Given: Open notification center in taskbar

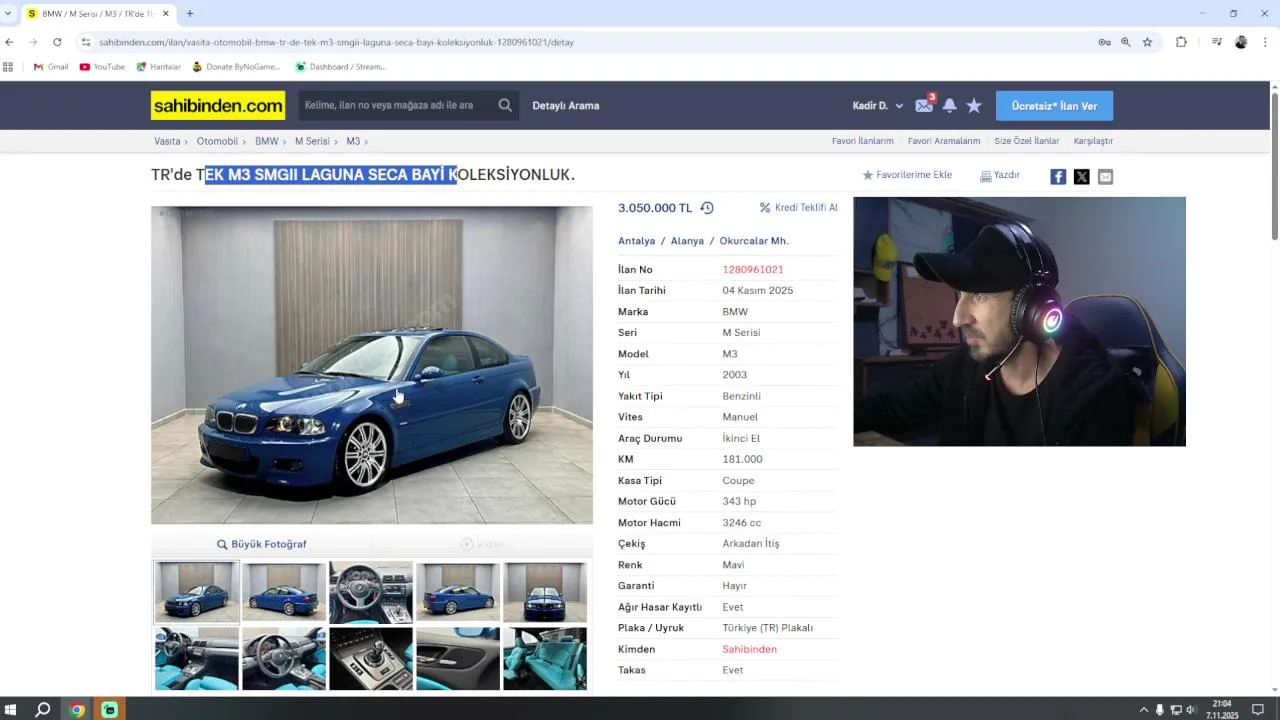Looking at the screenshot, I should (x=1258, y=710).
